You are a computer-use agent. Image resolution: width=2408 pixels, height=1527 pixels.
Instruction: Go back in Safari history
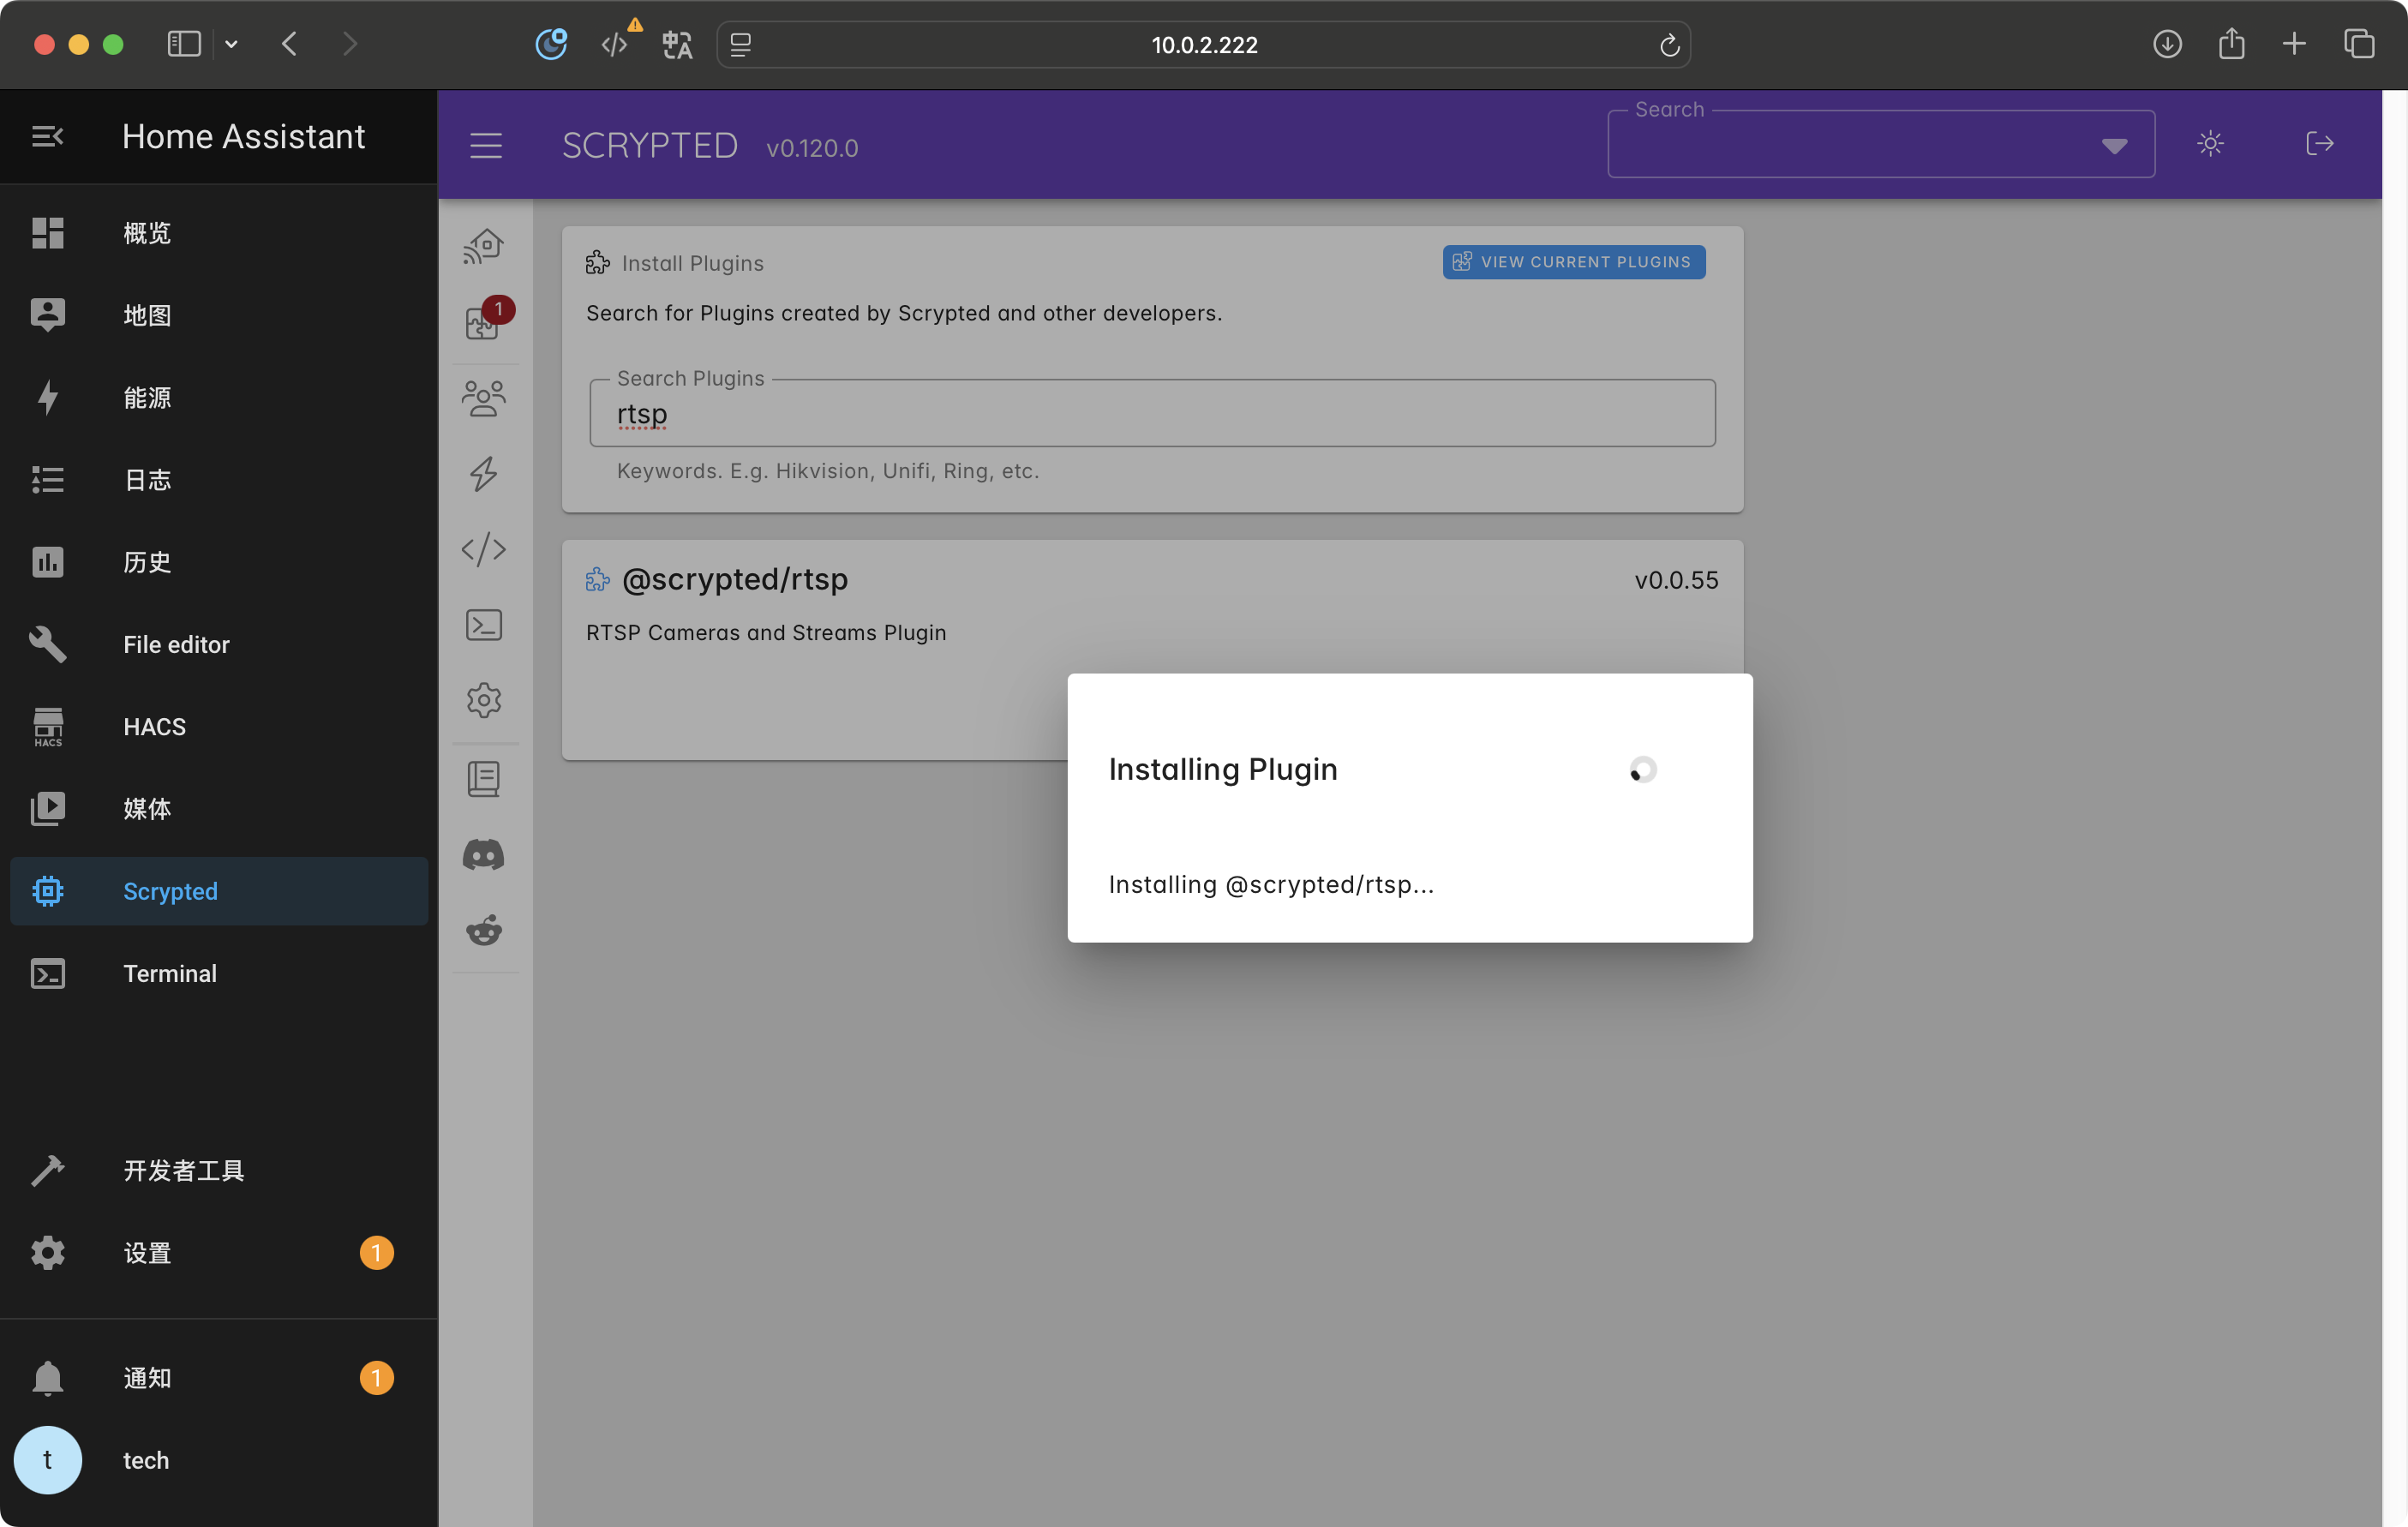(x=290, y=44)
